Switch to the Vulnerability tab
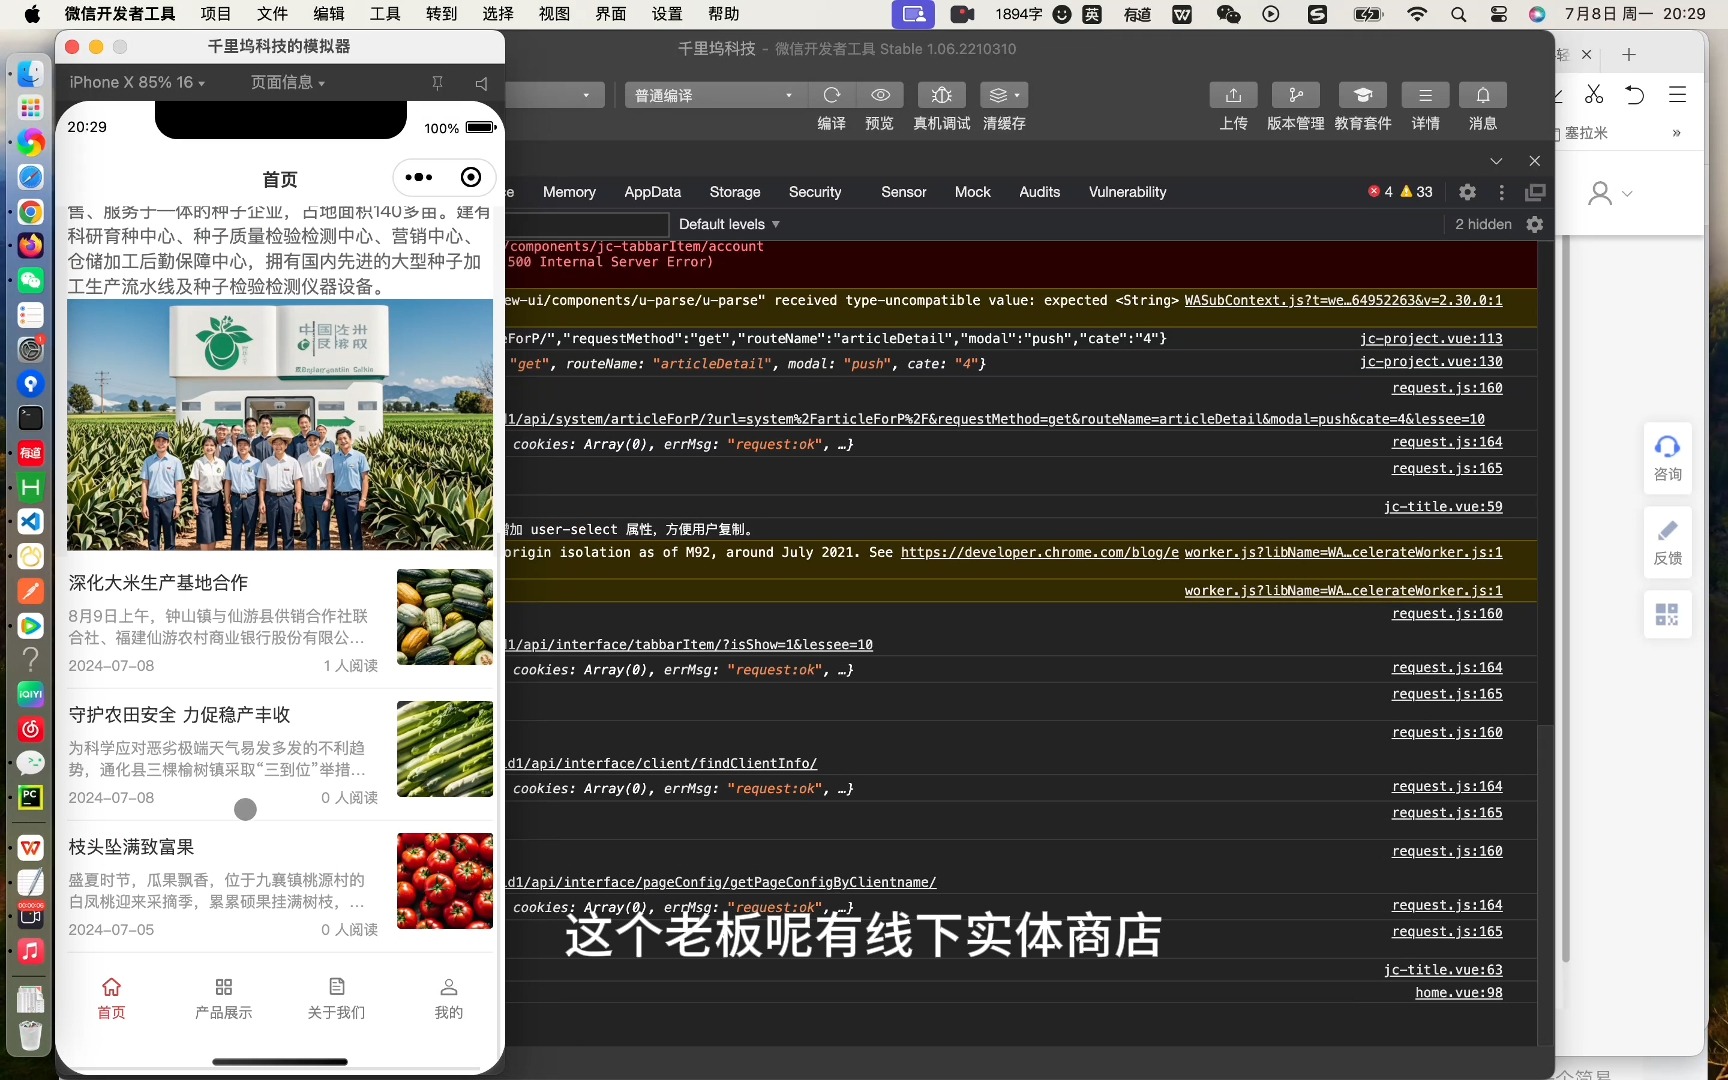The width and height of the screenshot is (1728, 1080). [1128, 192]
